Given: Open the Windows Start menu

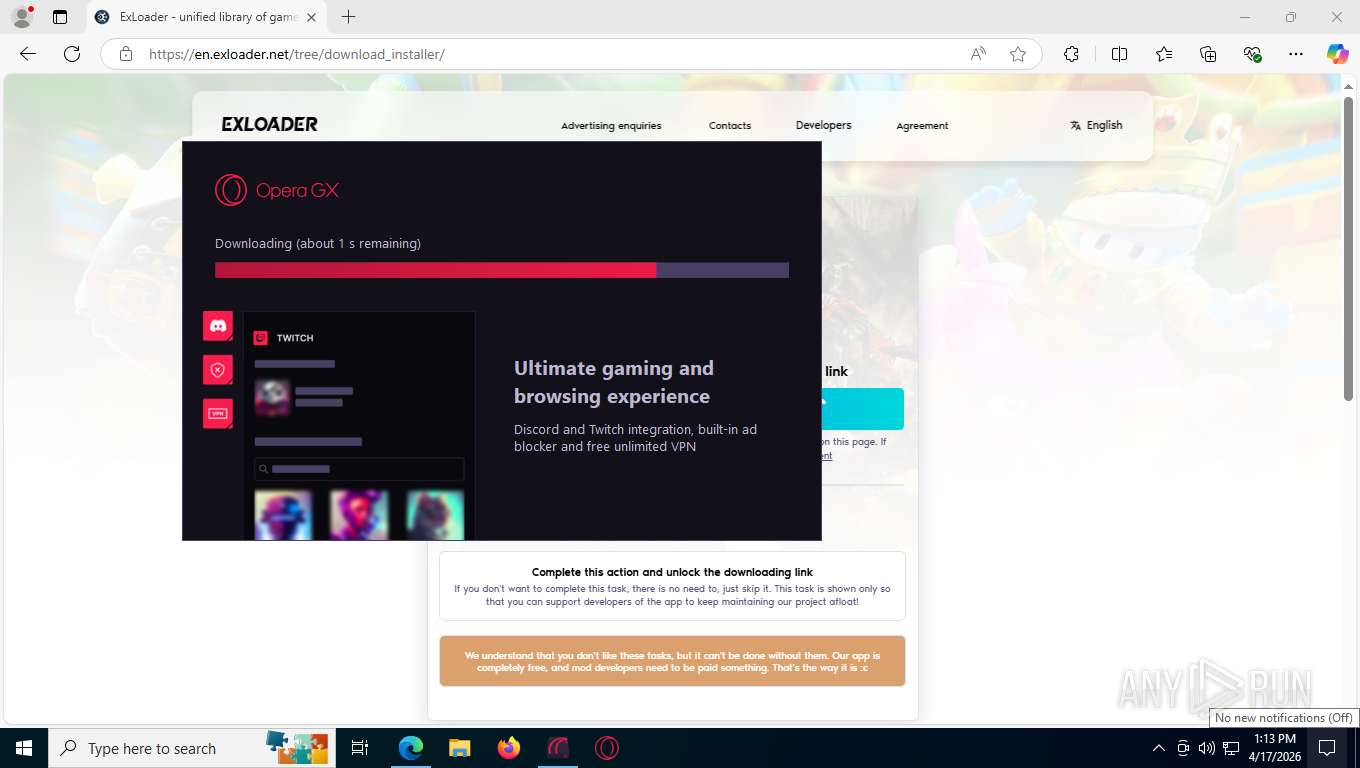Looking at the screenshot, I should tap(24, 748).
